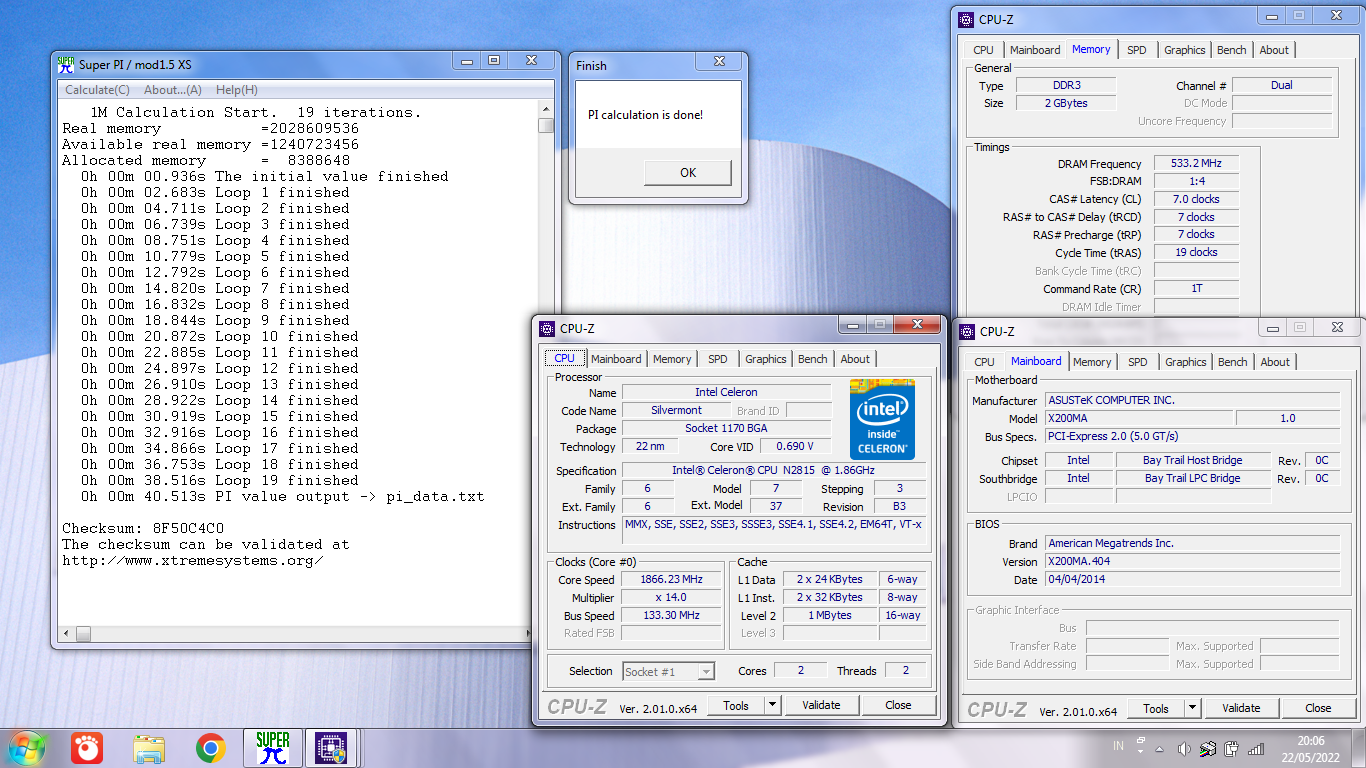
Task: Click Super PI horizontal scrollbar left arrow
Action: [67, 634]
